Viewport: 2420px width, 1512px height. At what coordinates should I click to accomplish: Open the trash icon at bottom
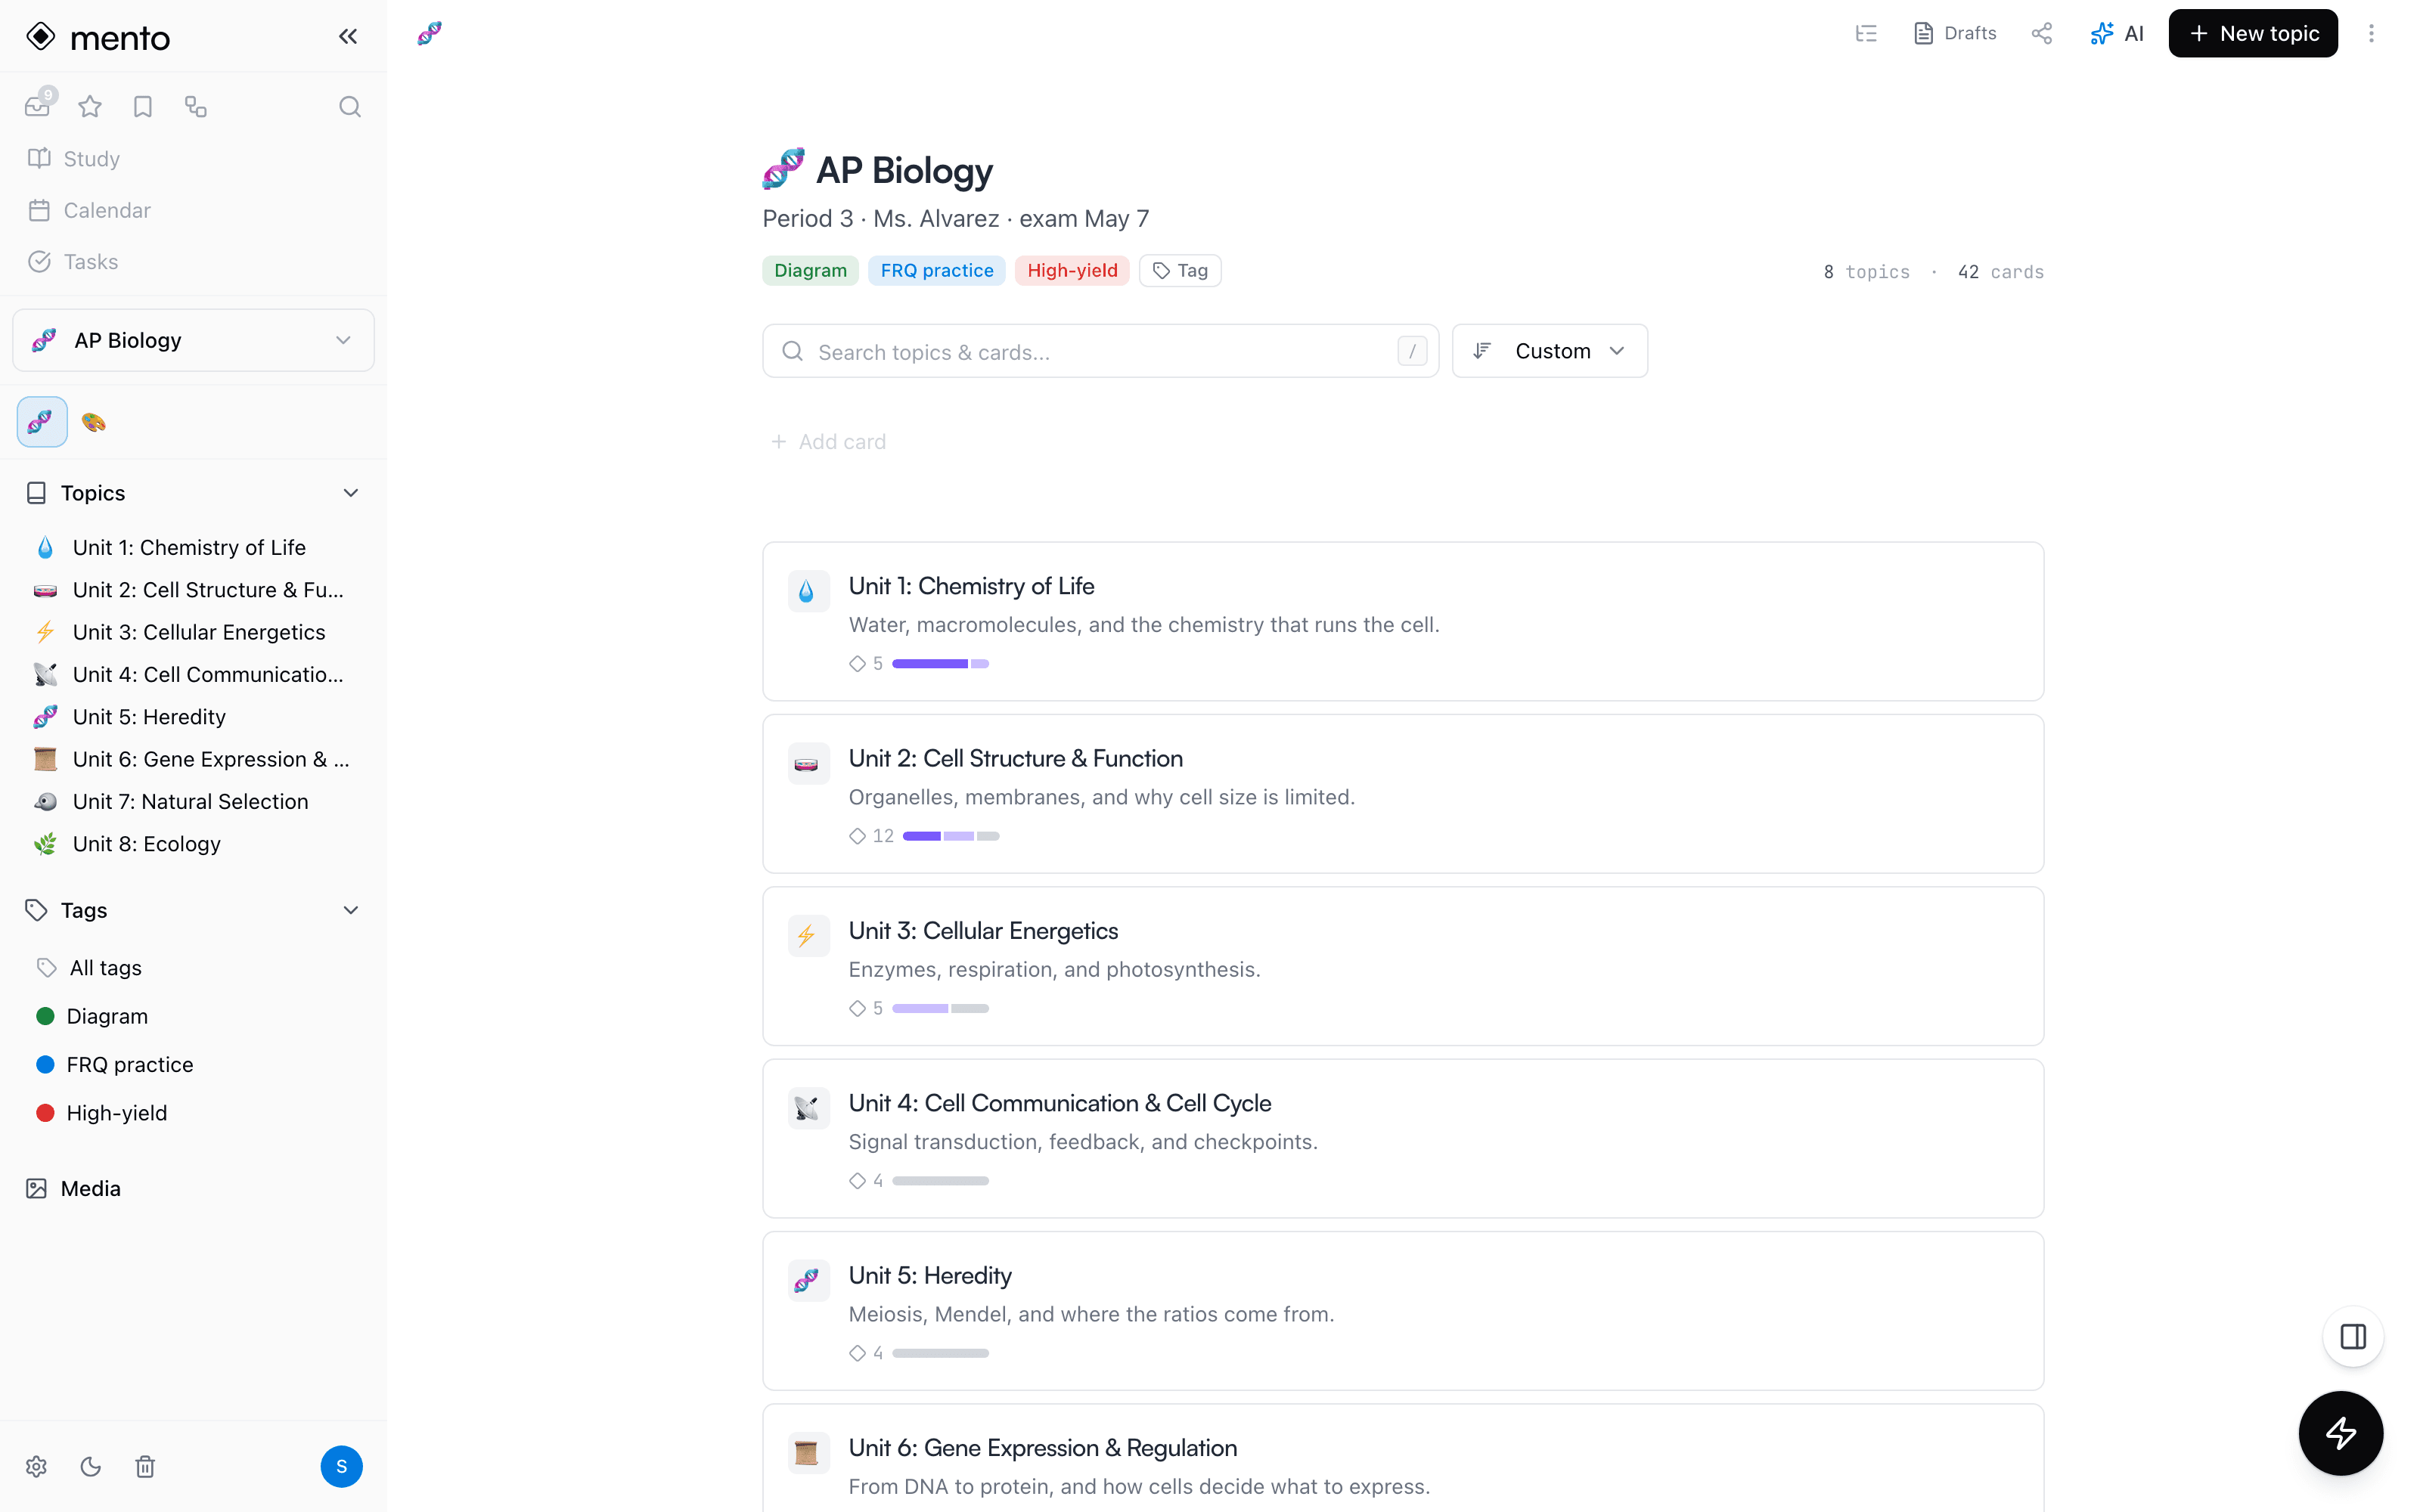click(x=145, y=1466)
